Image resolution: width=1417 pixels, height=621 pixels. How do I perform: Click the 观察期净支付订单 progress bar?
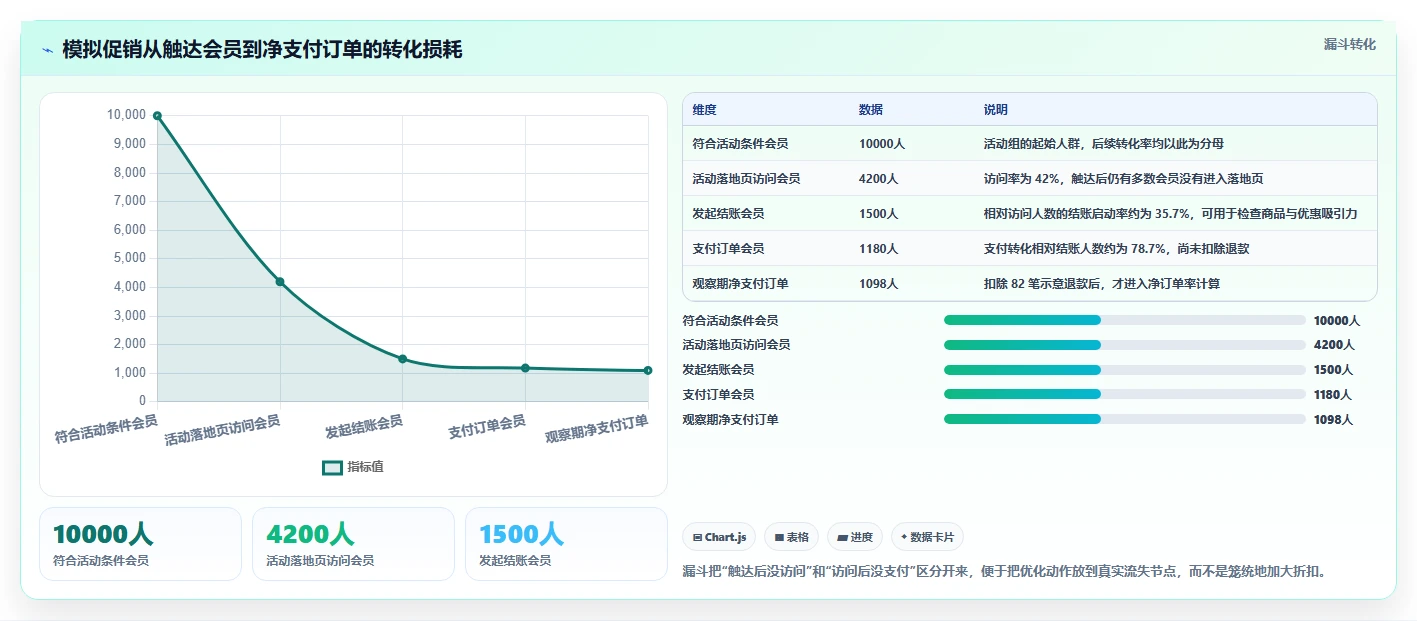pyautogui.click(x=1125, y=419)
